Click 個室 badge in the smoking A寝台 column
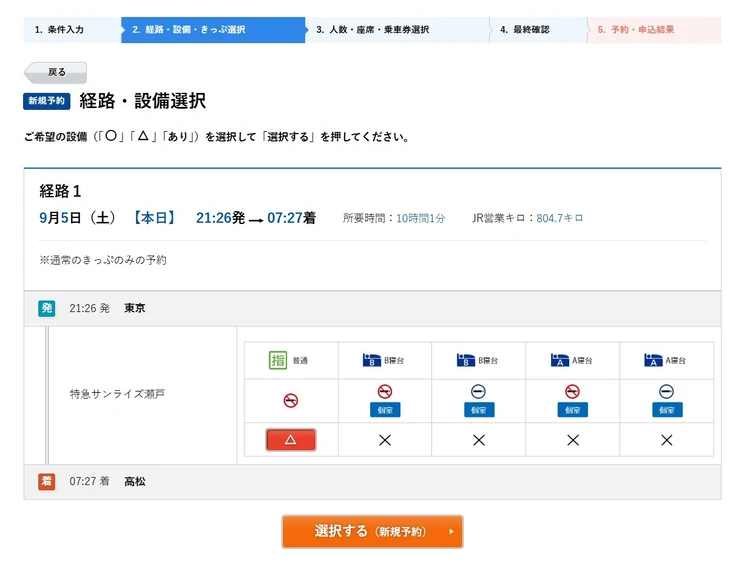Viewport: 750px width, 570px height. point(667,410)
